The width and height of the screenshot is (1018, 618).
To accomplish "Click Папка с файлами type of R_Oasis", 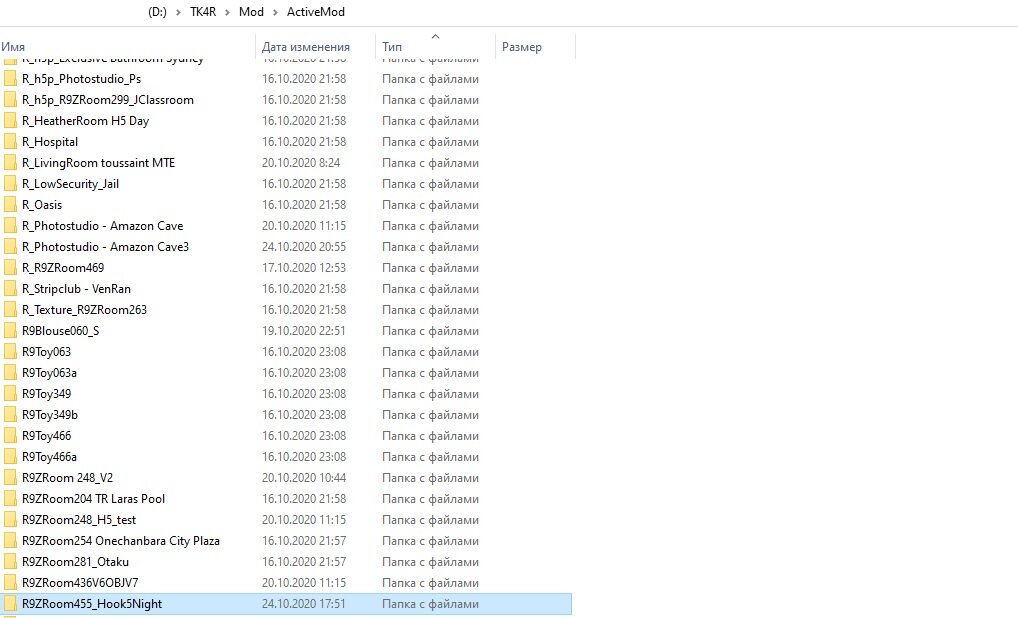I will coord(430,205).
